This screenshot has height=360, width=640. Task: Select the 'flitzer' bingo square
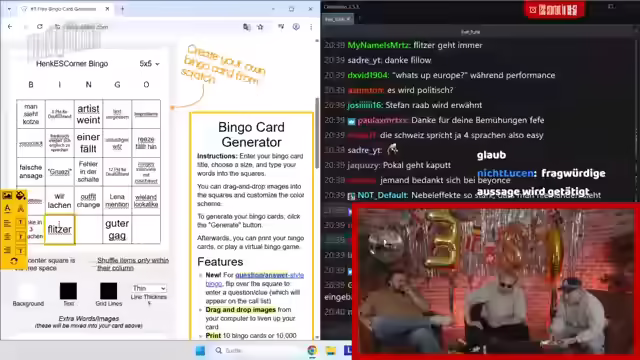click(x=60, y=230)
